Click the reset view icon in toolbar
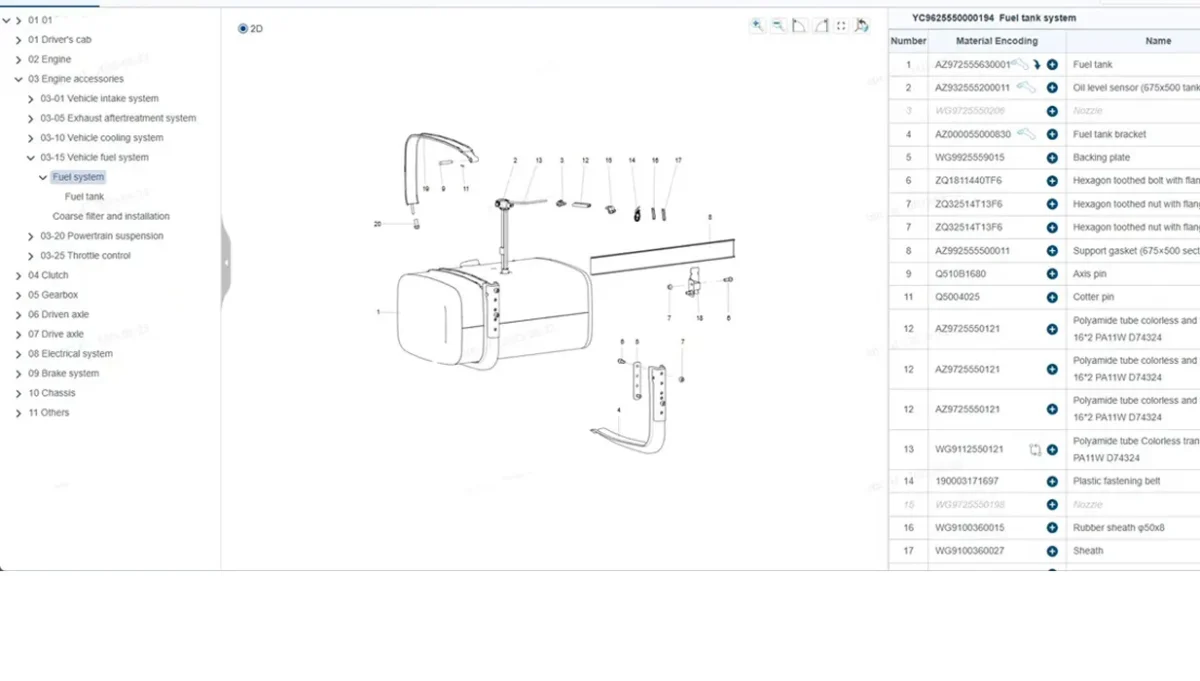1200x681 pixels. pos(862,26)
